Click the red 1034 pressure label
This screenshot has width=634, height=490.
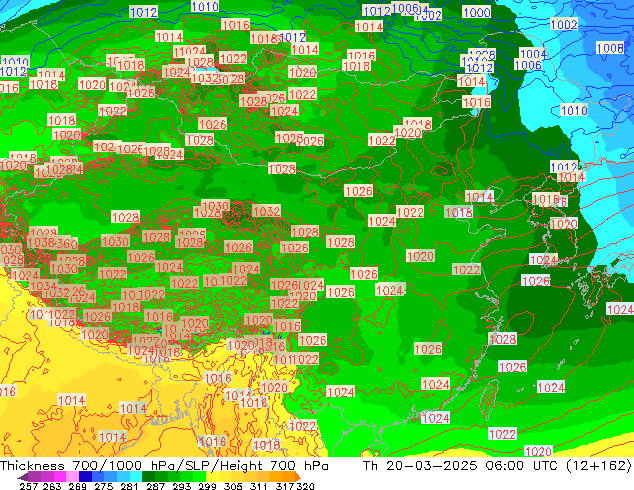click(43, 286)
